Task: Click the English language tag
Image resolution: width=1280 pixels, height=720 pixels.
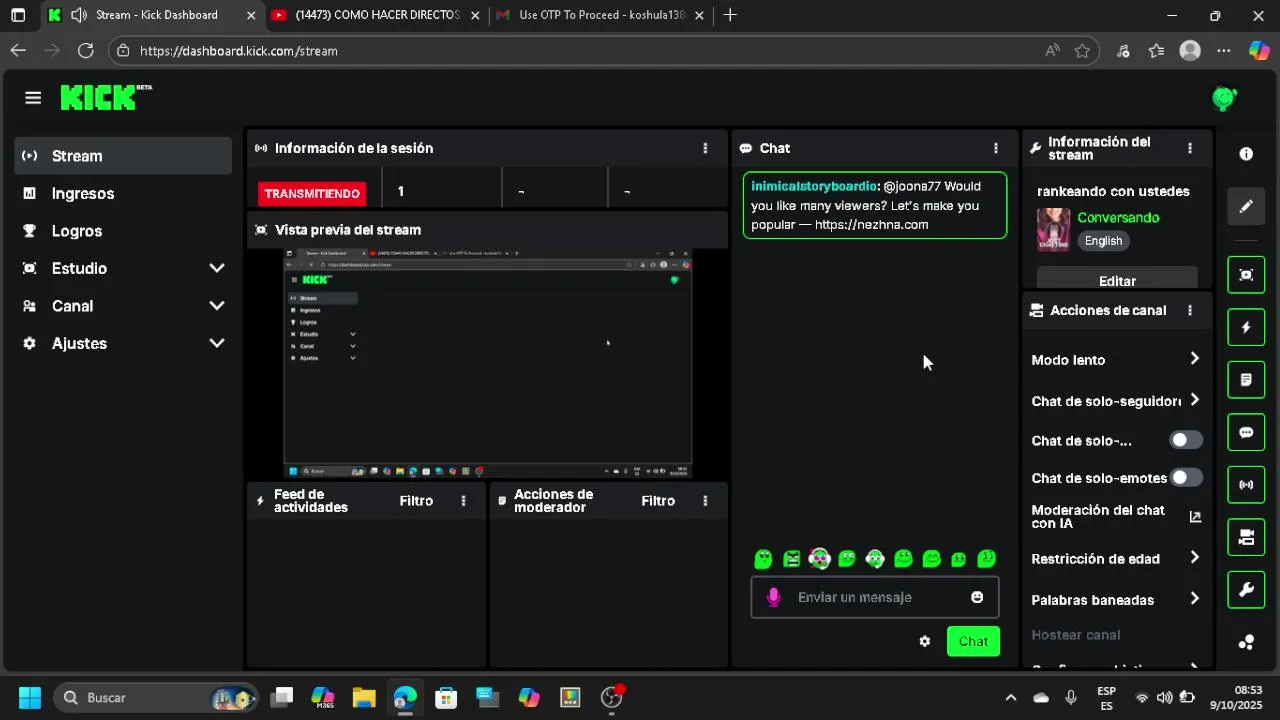Action: [x=1103, y=241]
